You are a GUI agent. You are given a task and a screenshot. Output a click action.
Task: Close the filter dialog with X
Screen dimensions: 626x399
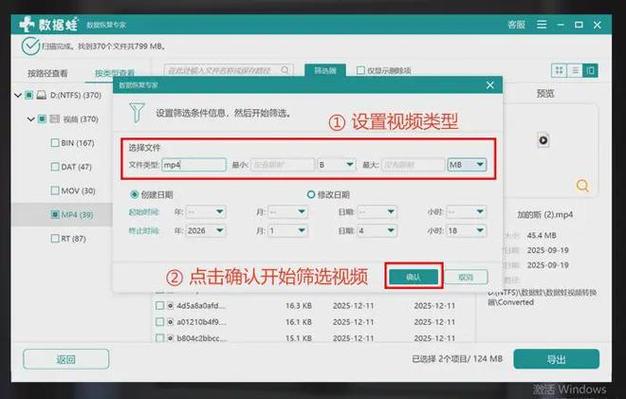[x=490, y=85]
